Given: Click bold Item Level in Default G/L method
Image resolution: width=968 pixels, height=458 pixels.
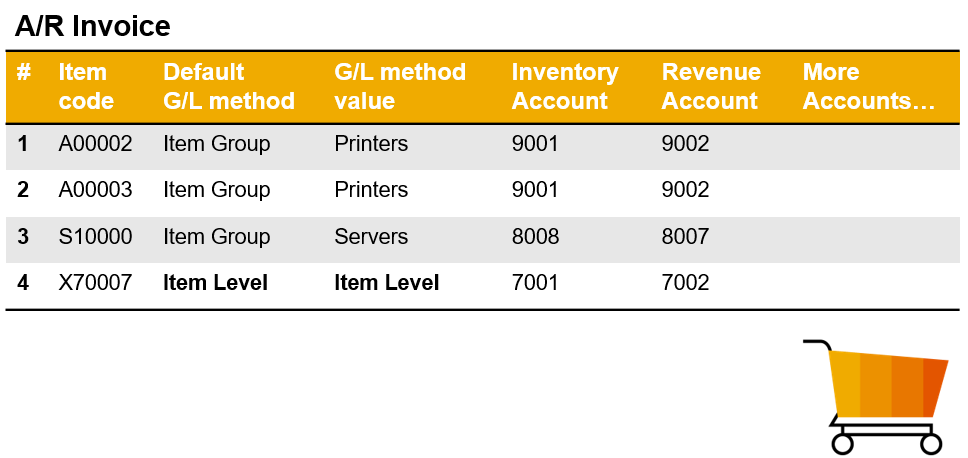Looking at the screenshot, I should [x=215, y=283].
